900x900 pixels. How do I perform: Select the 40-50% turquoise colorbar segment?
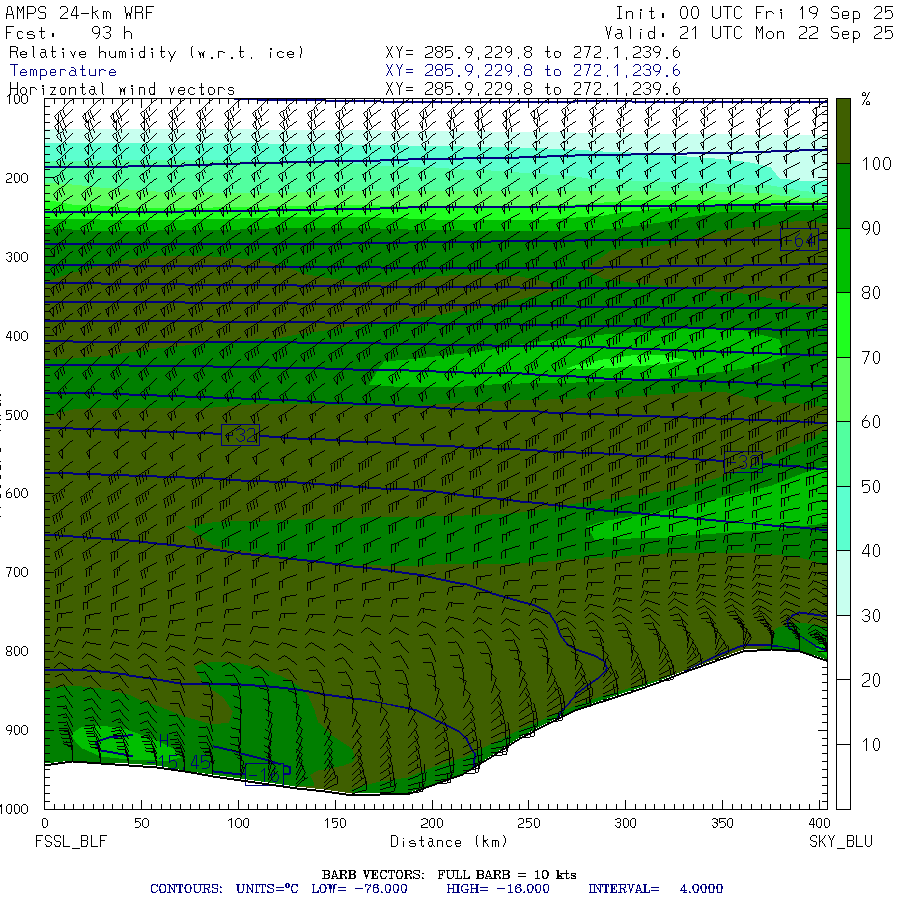click(x=843, y=518)
